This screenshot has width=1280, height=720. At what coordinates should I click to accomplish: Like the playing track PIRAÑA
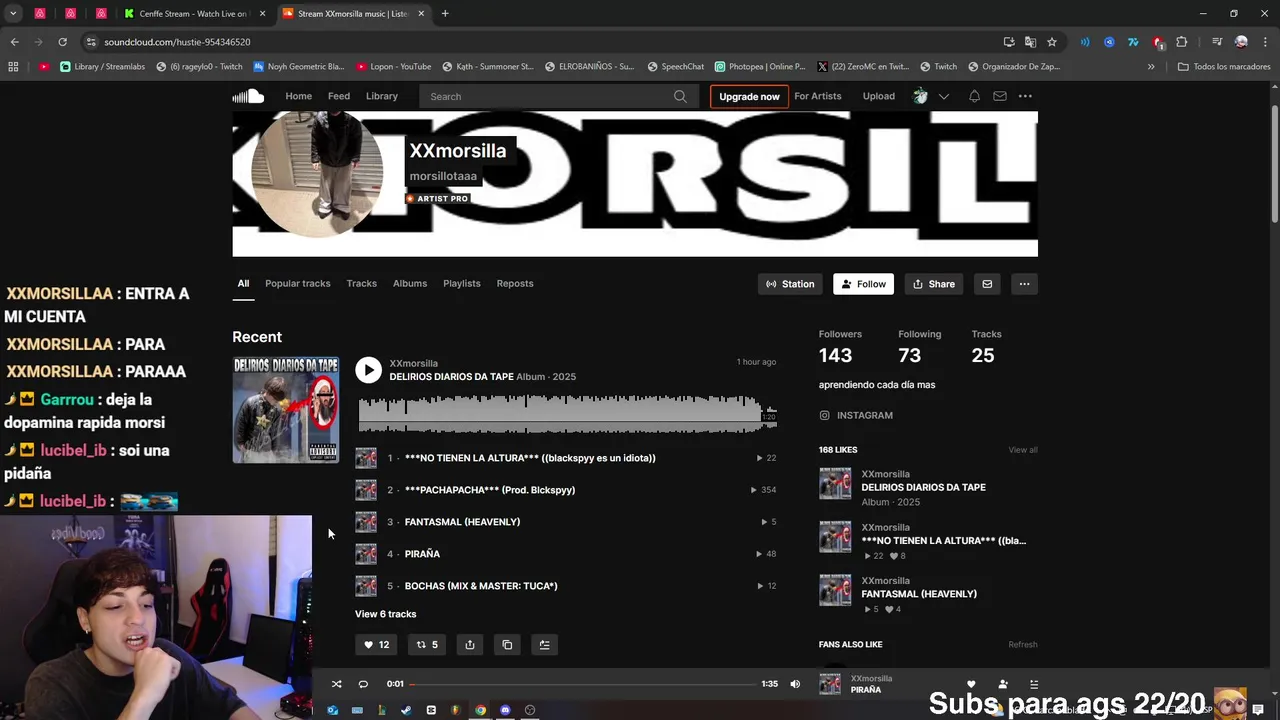pos(971,684)
